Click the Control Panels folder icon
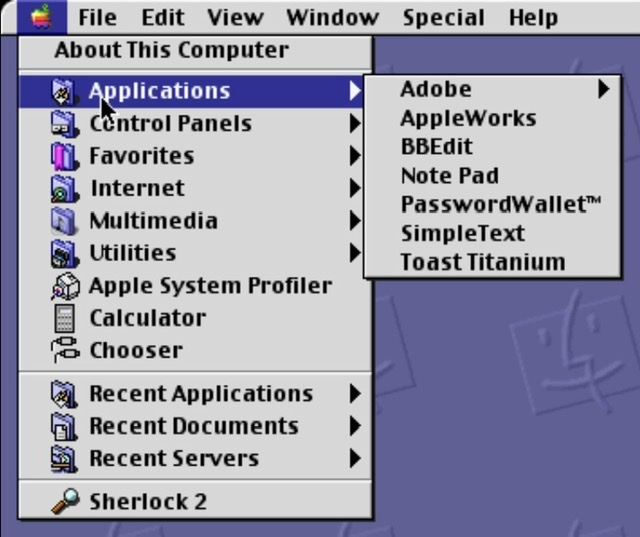This screenshot has width=640, height=537. [64, 124]
